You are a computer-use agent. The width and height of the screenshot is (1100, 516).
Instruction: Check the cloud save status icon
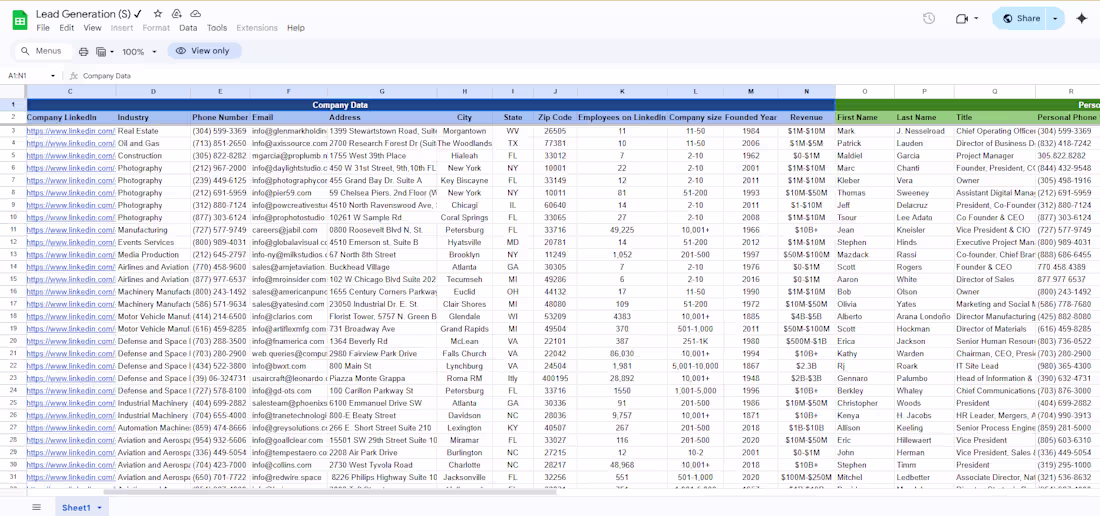tap(196, 14)
